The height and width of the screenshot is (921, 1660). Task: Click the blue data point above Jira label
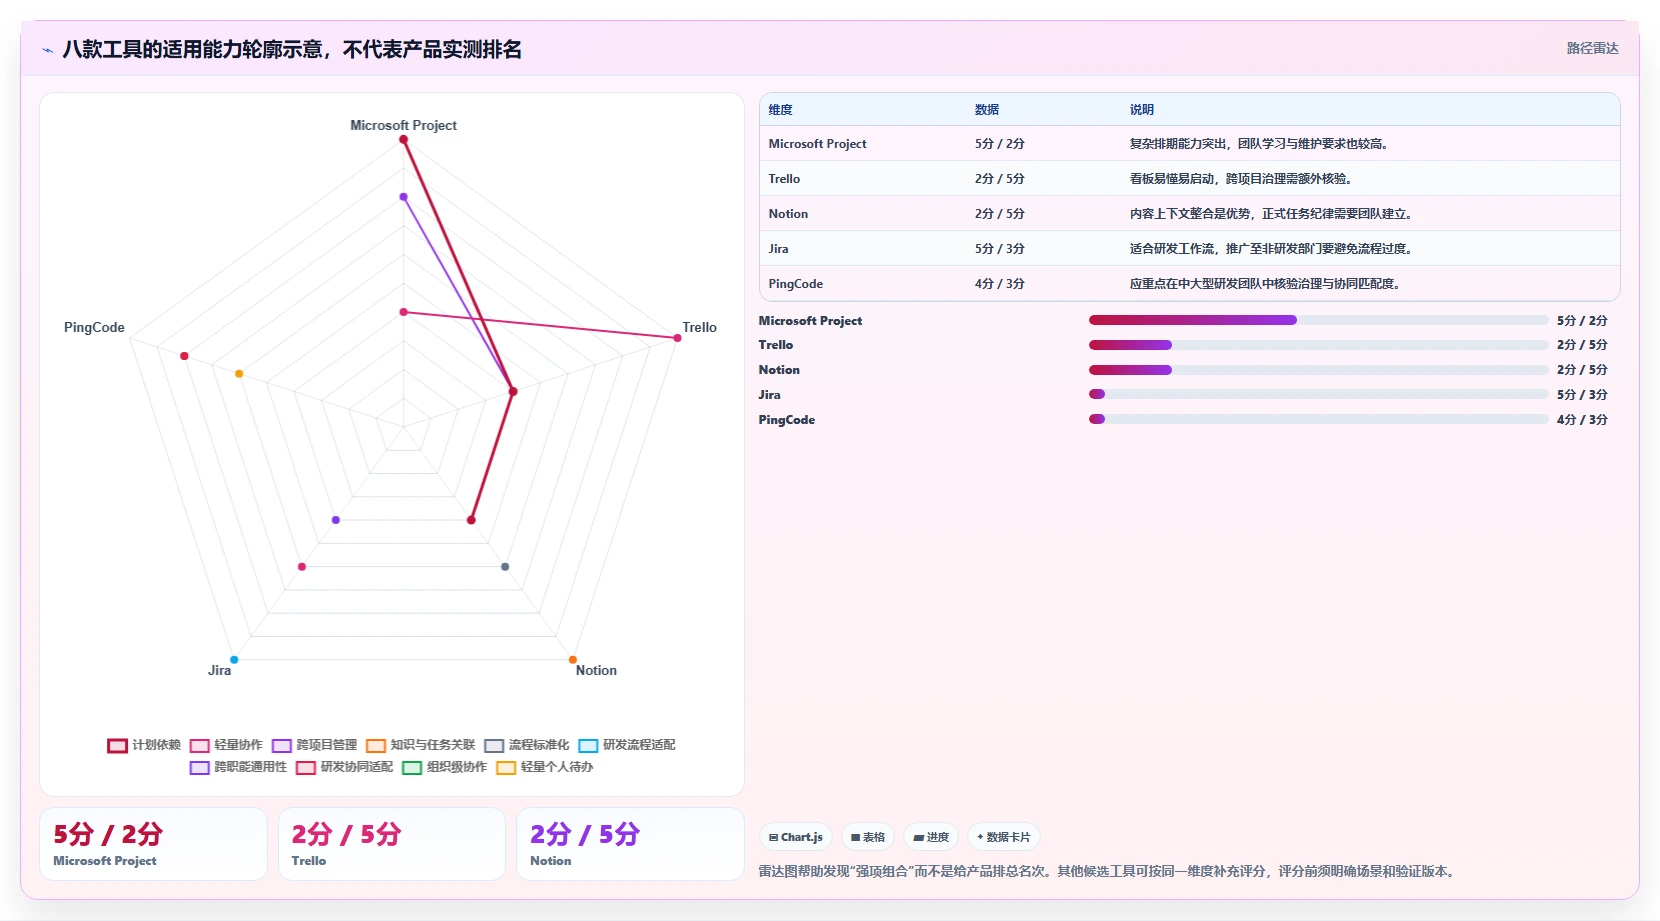click(x=234, y=660)
